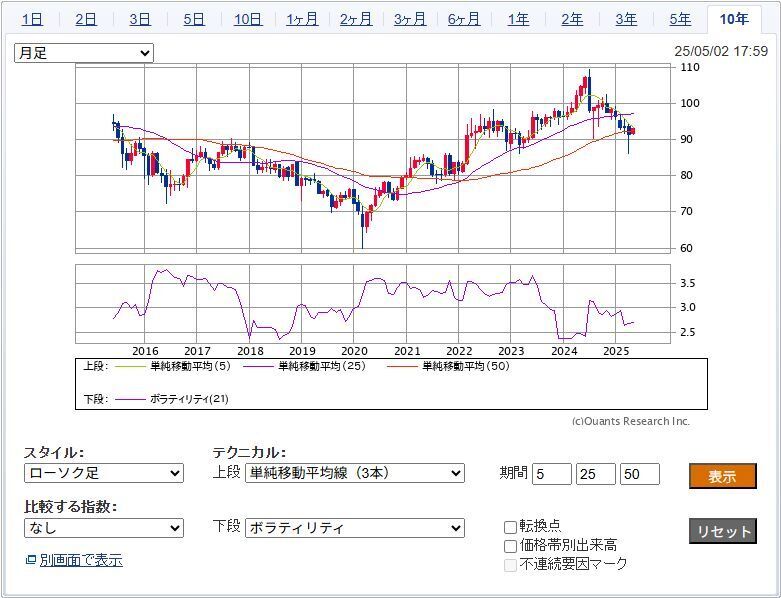Click the gray リセット button
Screen dimensions: 781x598
click(723, 531)
